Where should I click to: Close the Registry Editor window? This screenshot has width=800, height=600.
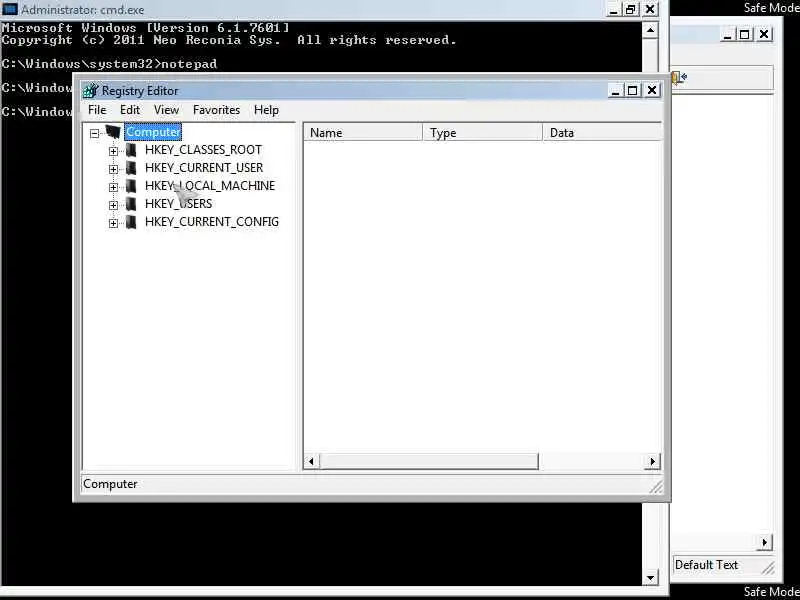(x=652, y=91)
